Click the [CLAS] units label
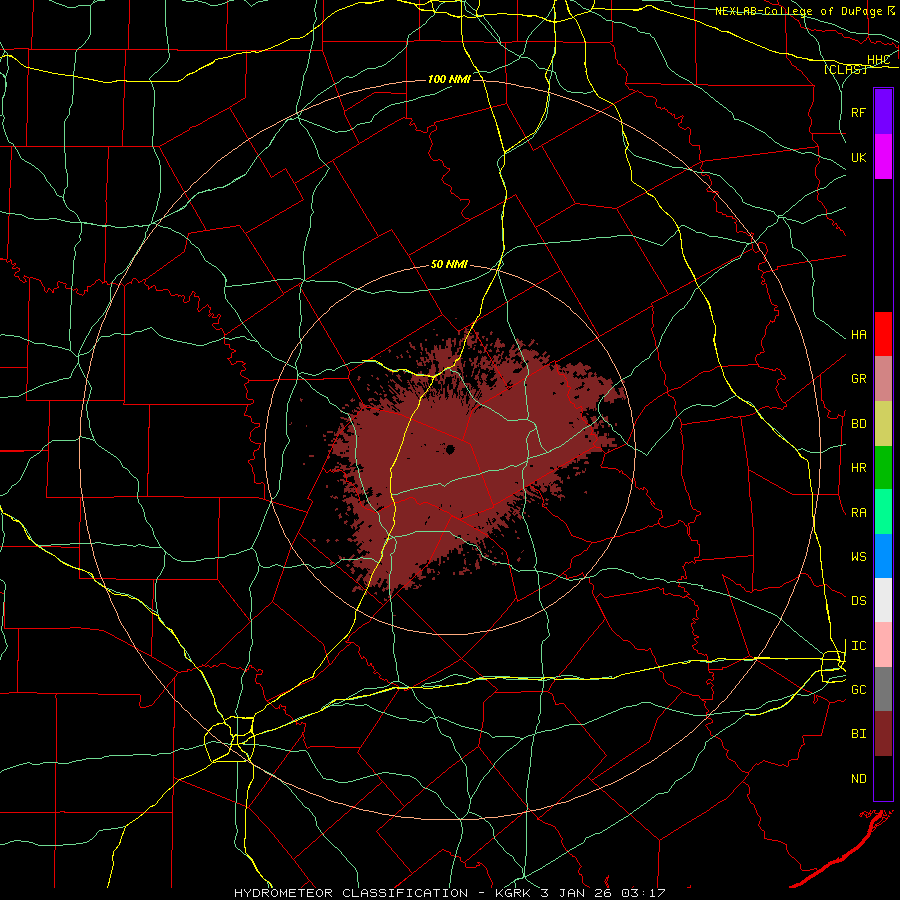 tap(845, 70)
